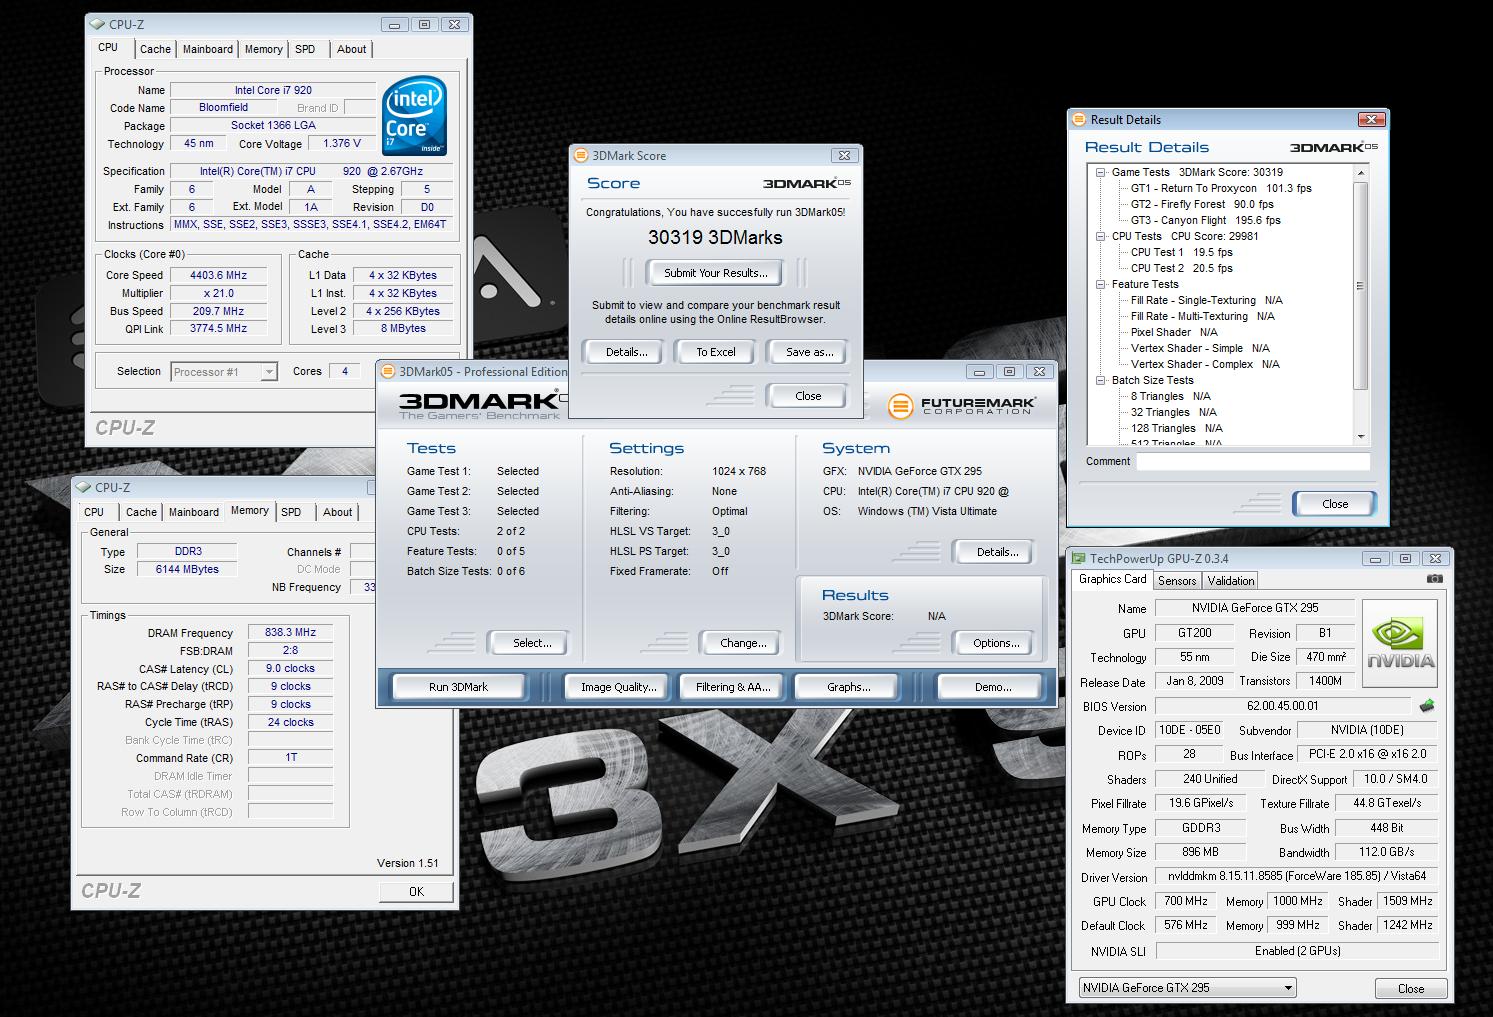Click the '30319 3DMarks' score text

click(x=715, y=238)
